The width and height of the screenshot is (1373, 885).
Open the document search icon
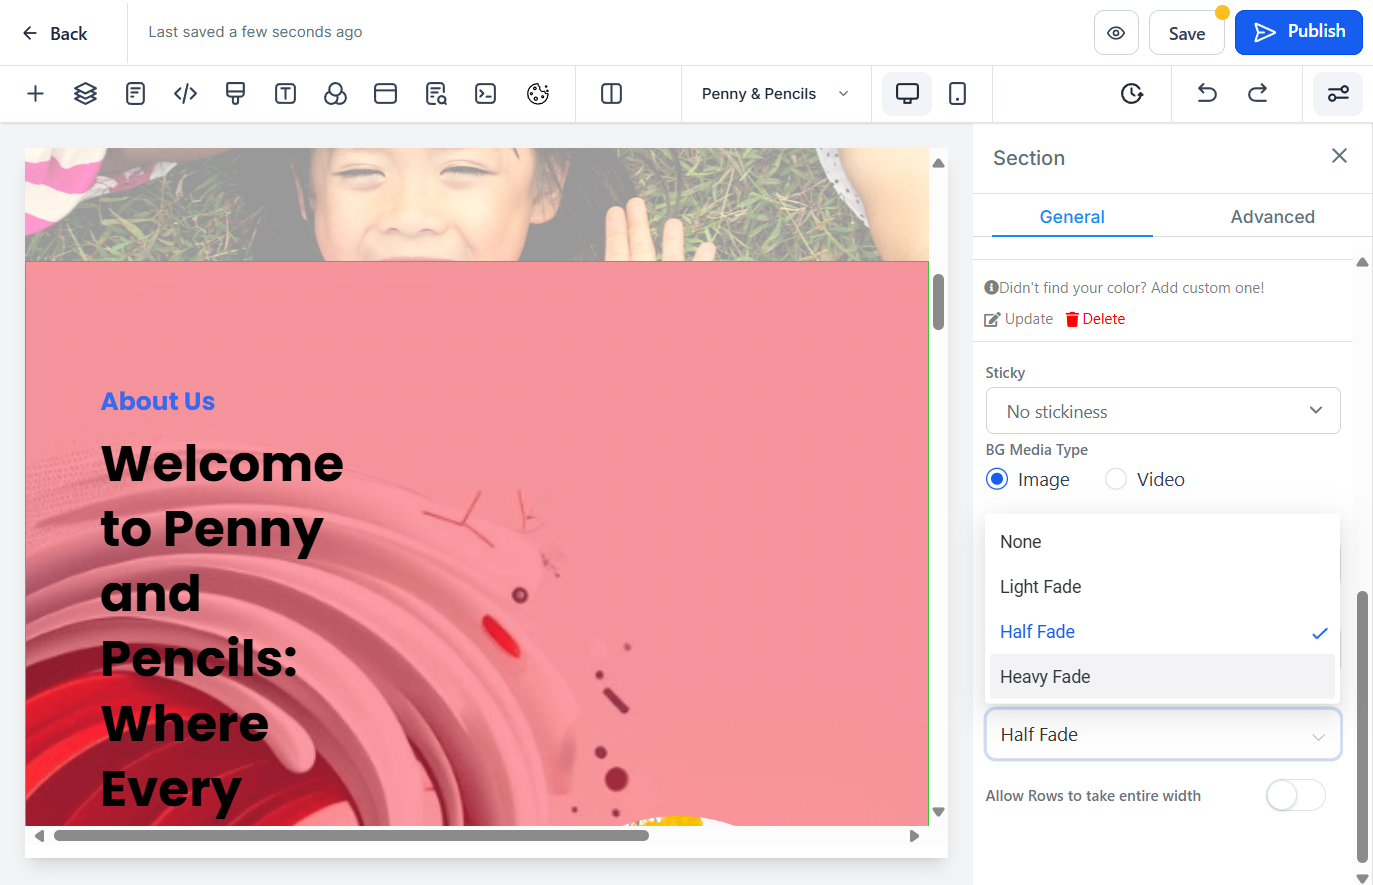point(436,94)
